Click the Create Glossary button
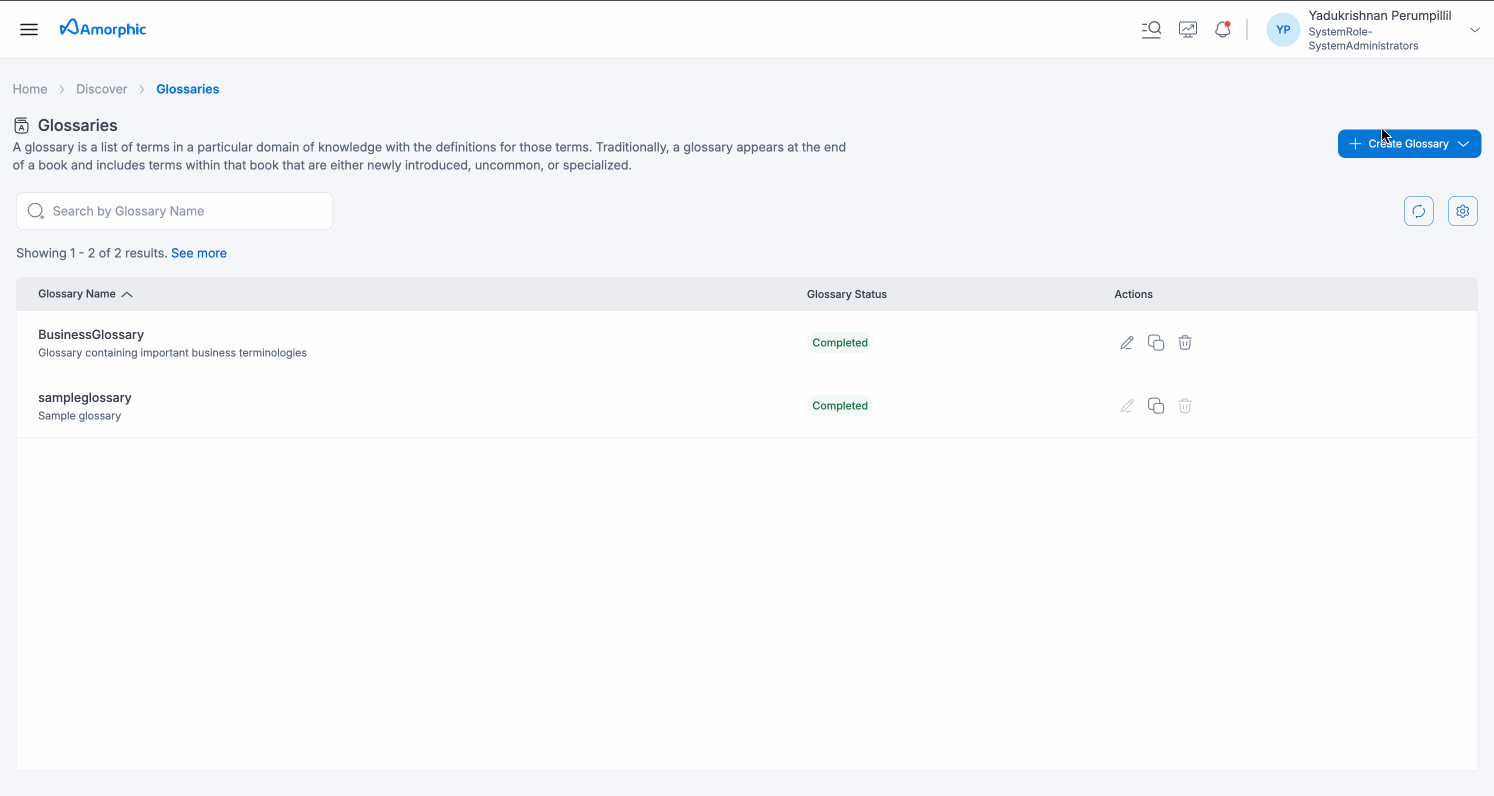 tap(1405, 143)
